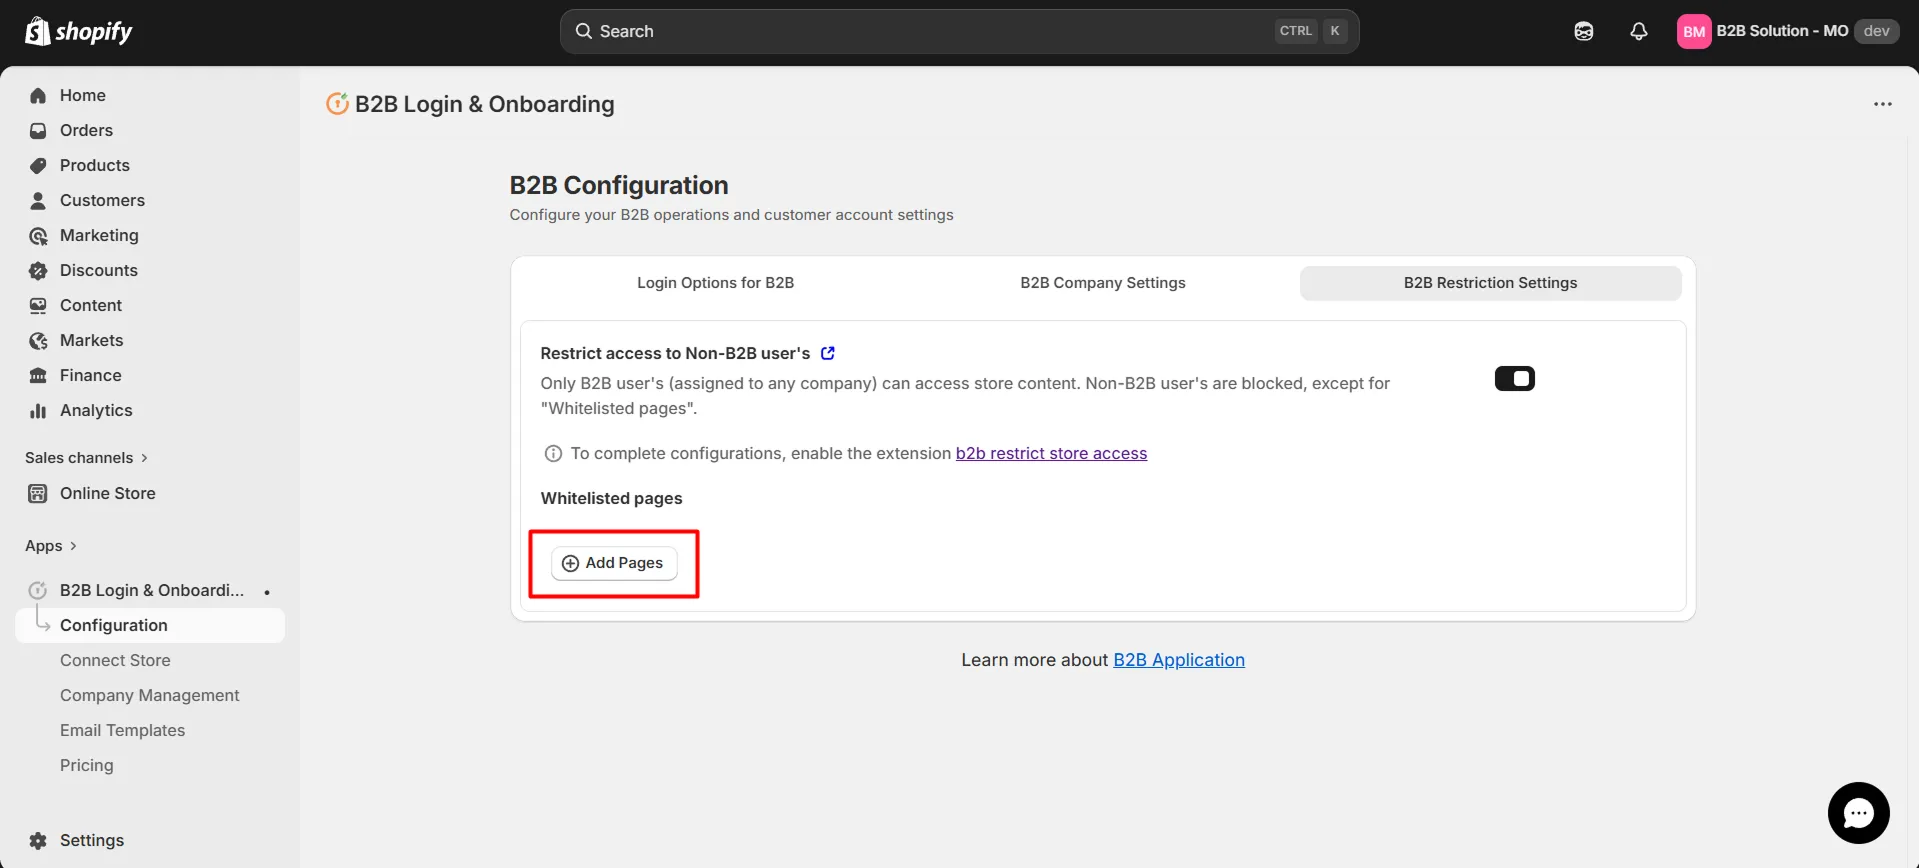
Task: Click the pin dot next to B2B Login & Onboardi...
Action: [267, 592]
